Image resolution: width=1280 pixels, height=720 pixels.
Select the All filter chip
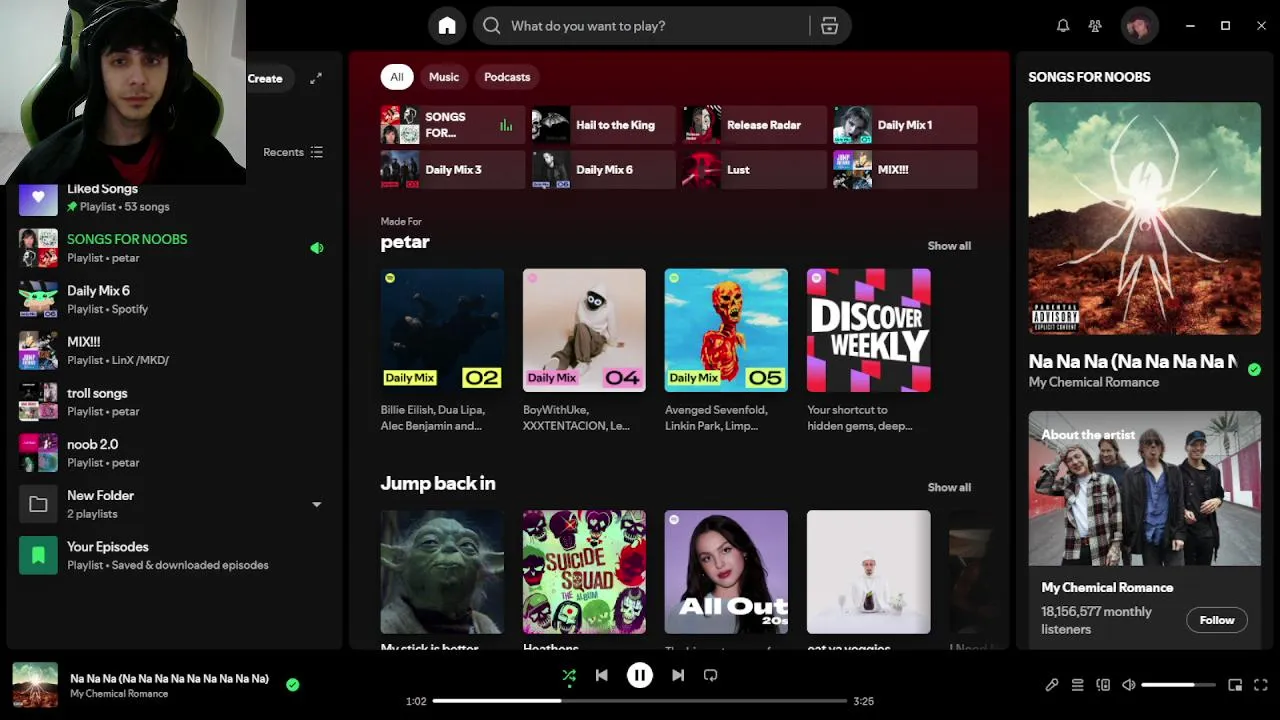point(397,77)
